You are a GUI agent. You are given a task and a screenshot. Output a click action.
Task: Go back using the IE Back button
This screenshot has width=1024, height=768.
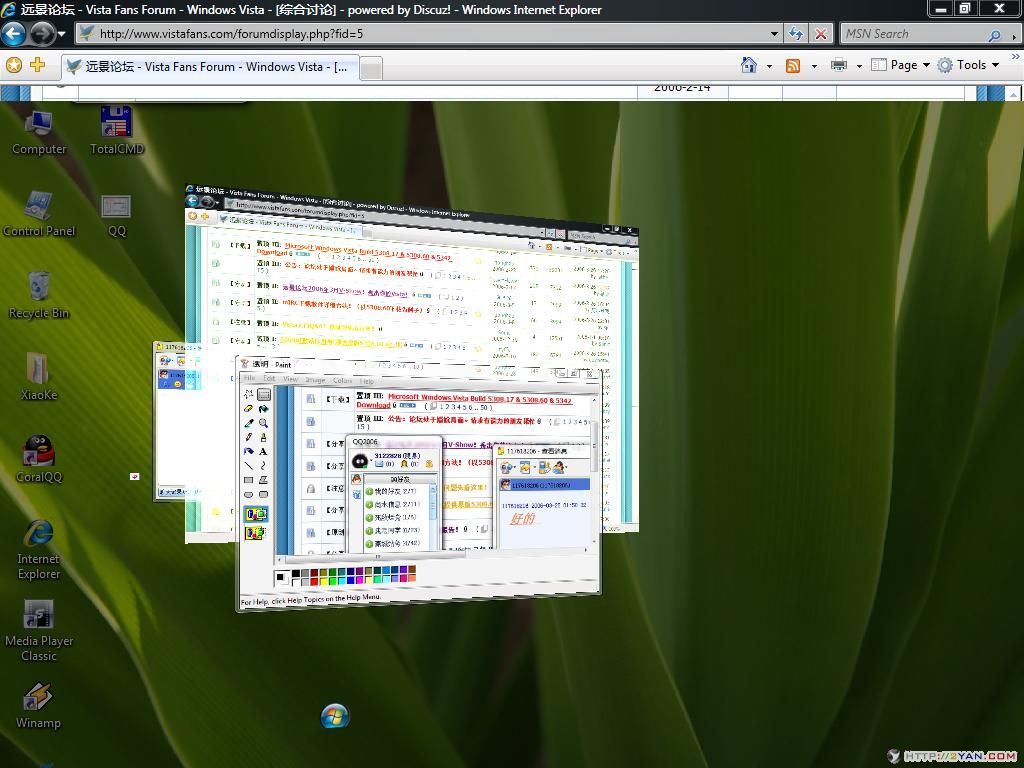pos(14,34)
